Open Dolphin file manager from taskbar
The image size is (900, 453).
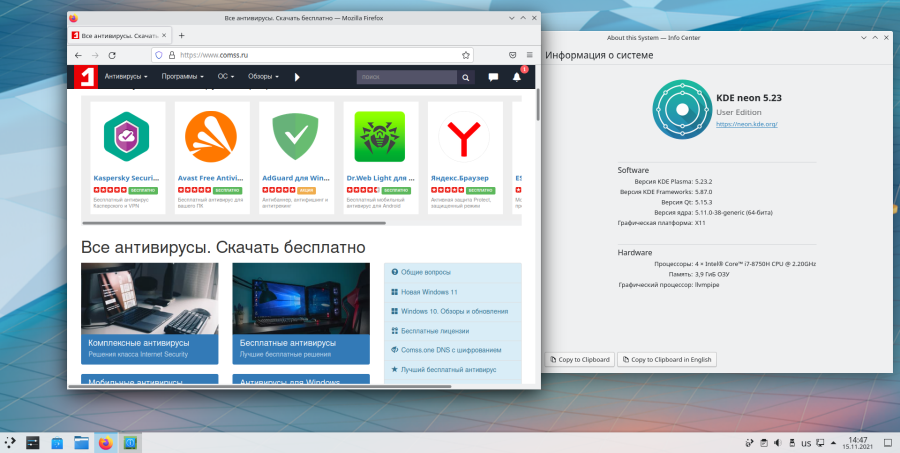(82, 443)
